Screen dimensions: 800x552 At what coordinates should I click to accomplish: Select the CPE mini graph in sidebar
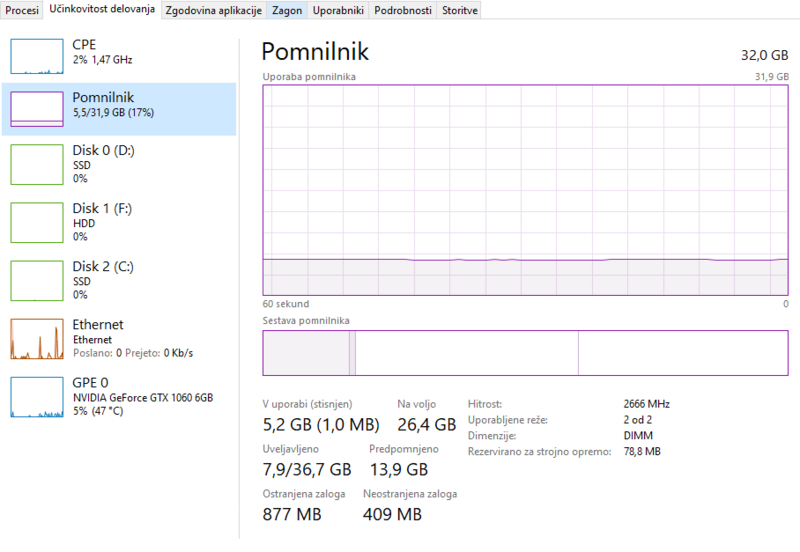pos(37,57)
